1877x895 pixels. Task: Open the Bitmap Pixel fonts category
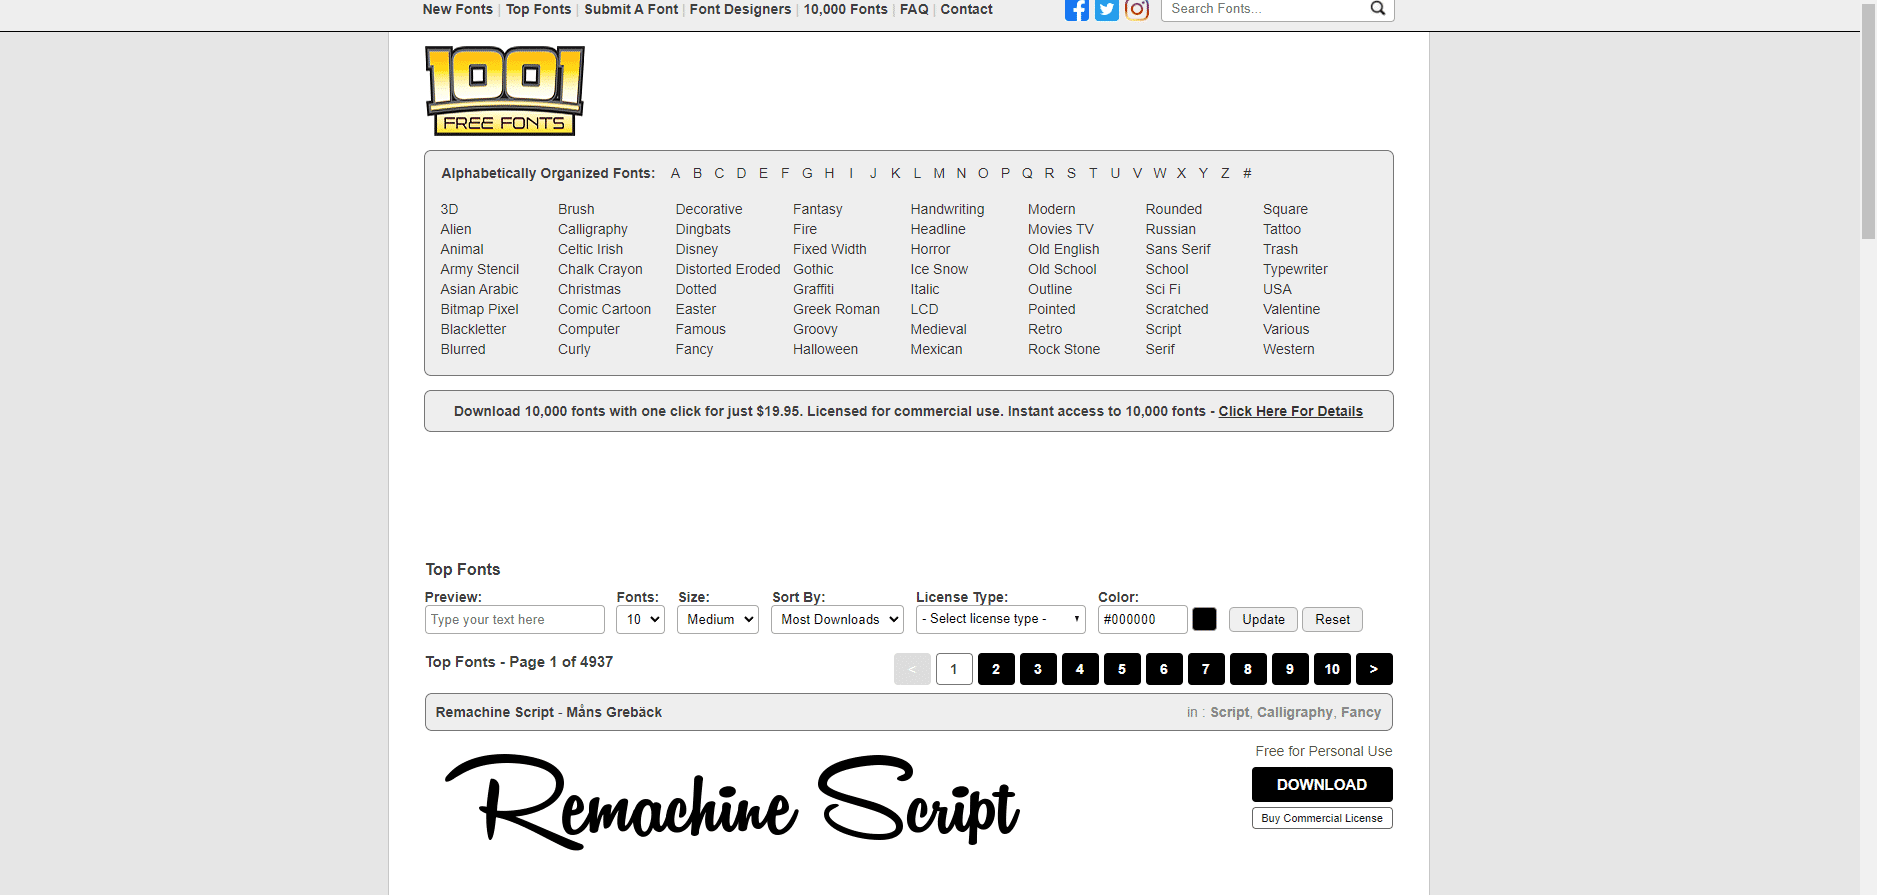[x=480, y=309]
